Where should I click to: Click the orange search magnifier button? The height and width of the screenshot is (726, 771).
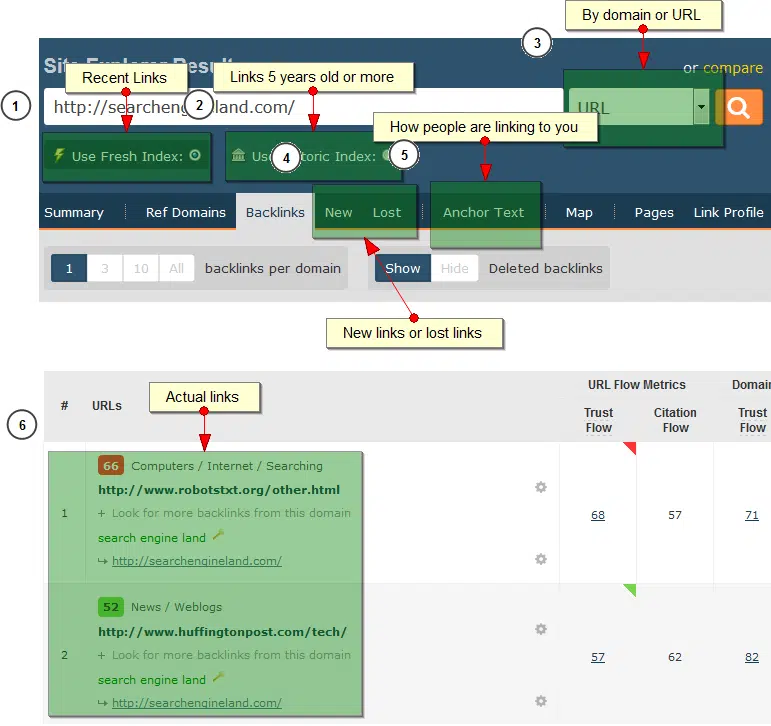pyautogui.click(x=739, y=107)
